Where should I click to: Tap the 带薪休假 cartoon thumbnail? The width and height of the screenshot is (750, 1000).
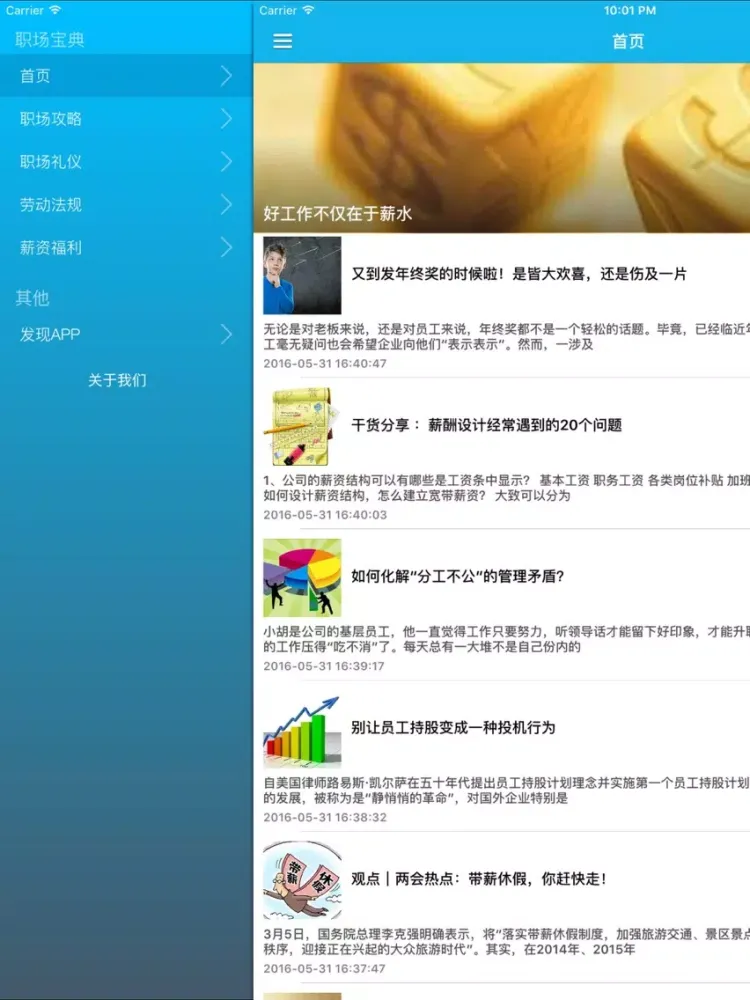[x=302, y=880]
